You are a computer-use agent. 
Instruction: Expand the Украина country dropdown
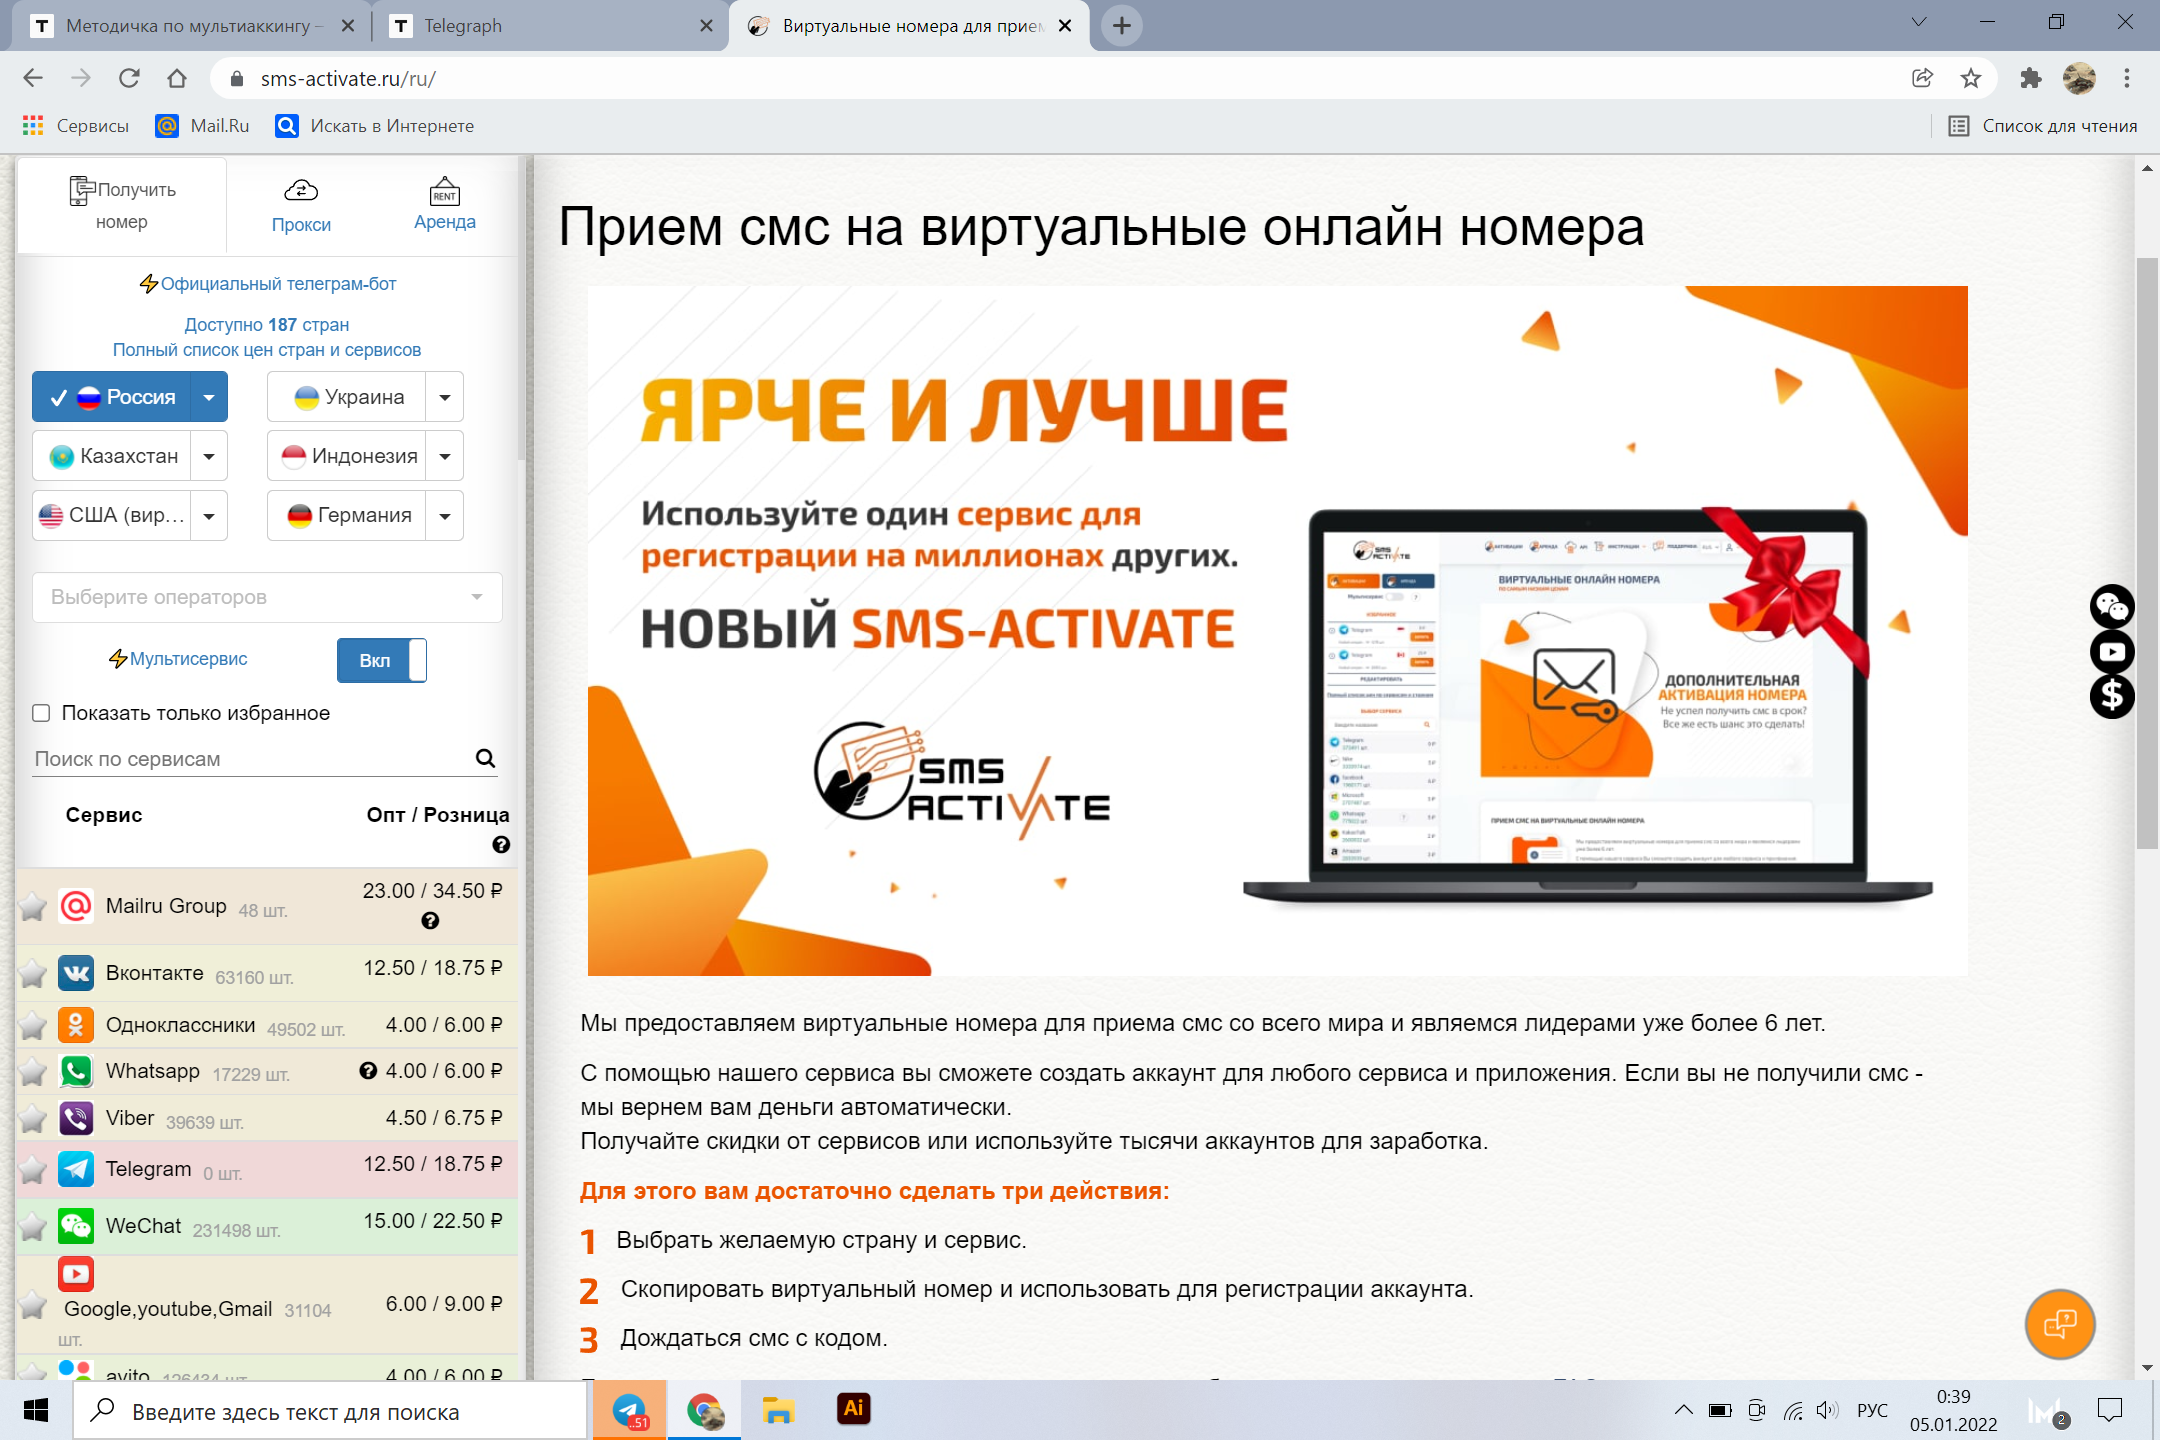click(x=448, y=395)
